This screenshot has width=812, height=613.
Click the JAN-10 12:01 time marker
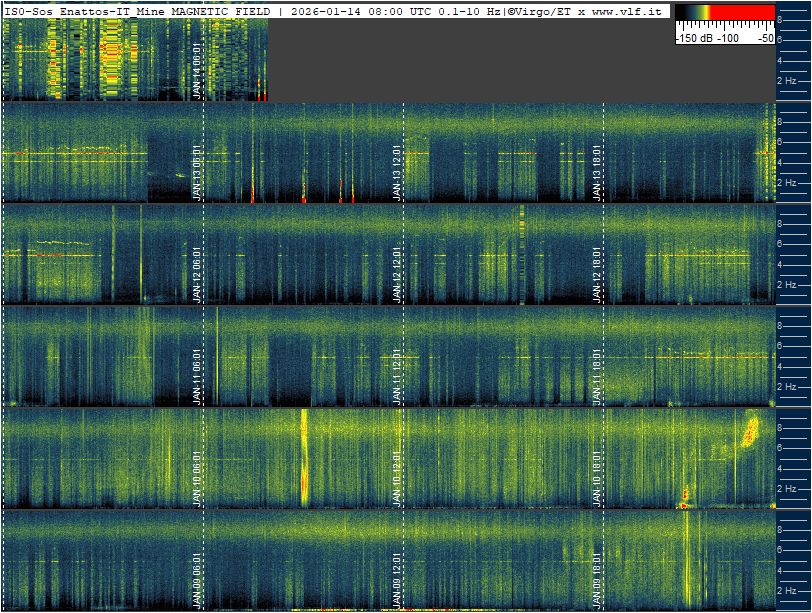click(x=397, y=479)
